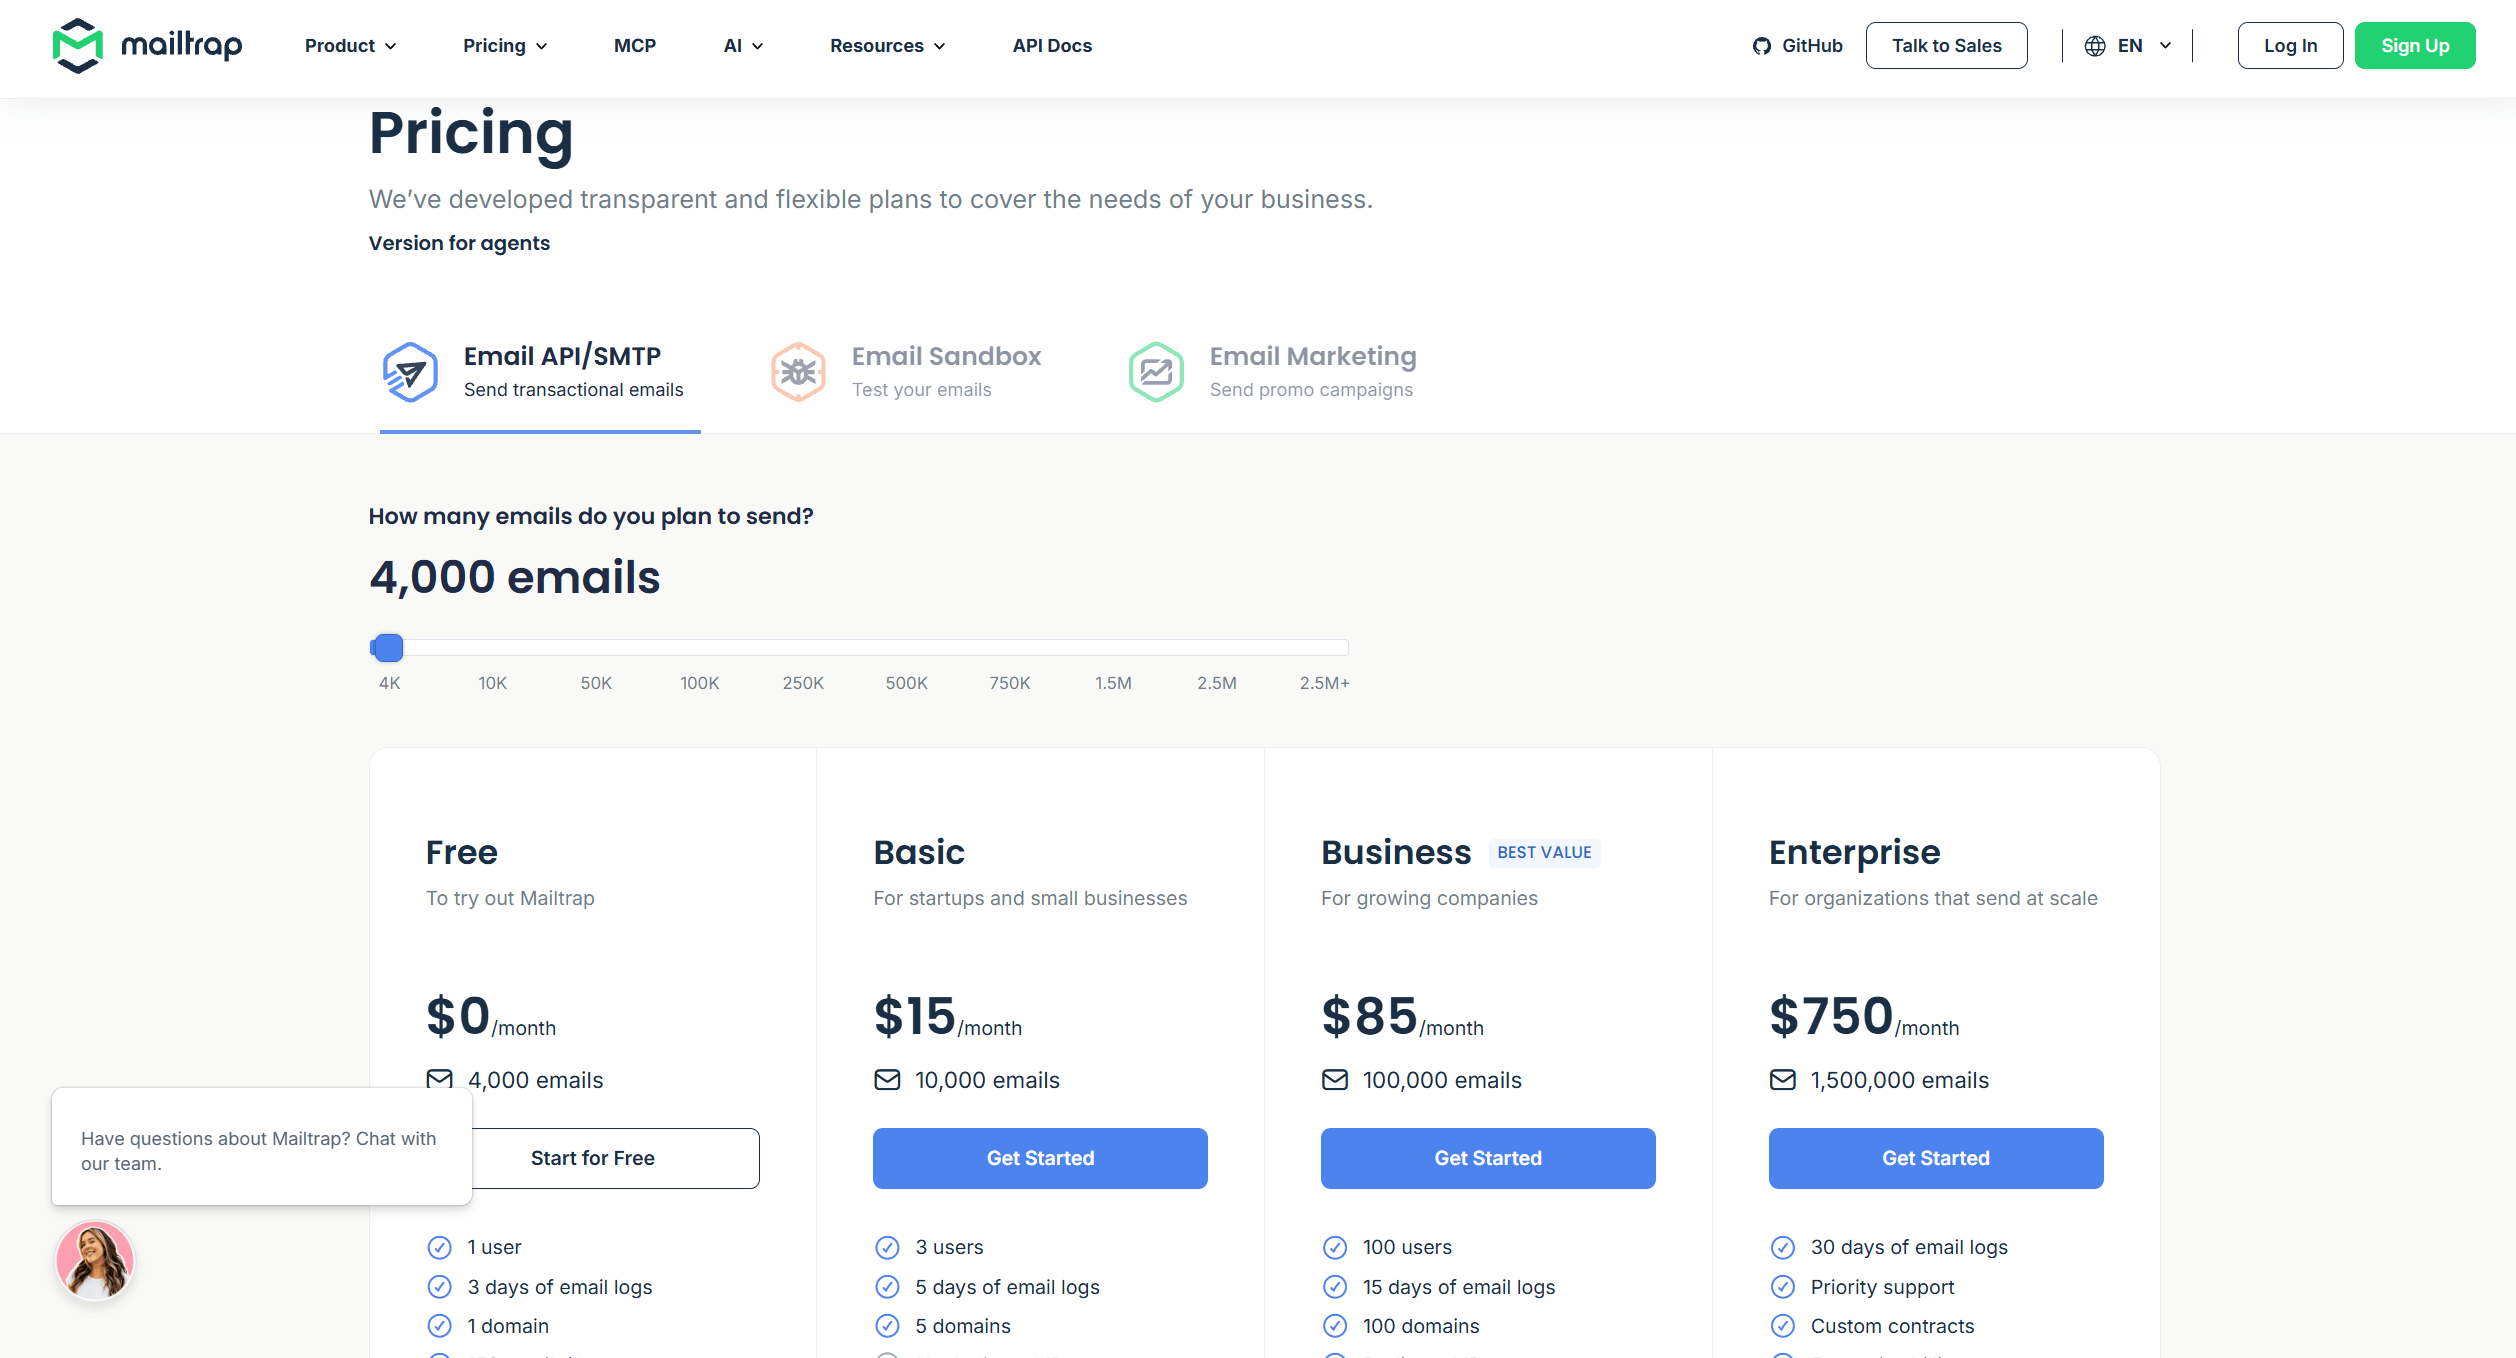Viewport: 2516px width, 1358px height.
Task: Switch to the Email Sandbox tab
Action: pos(906,372)
